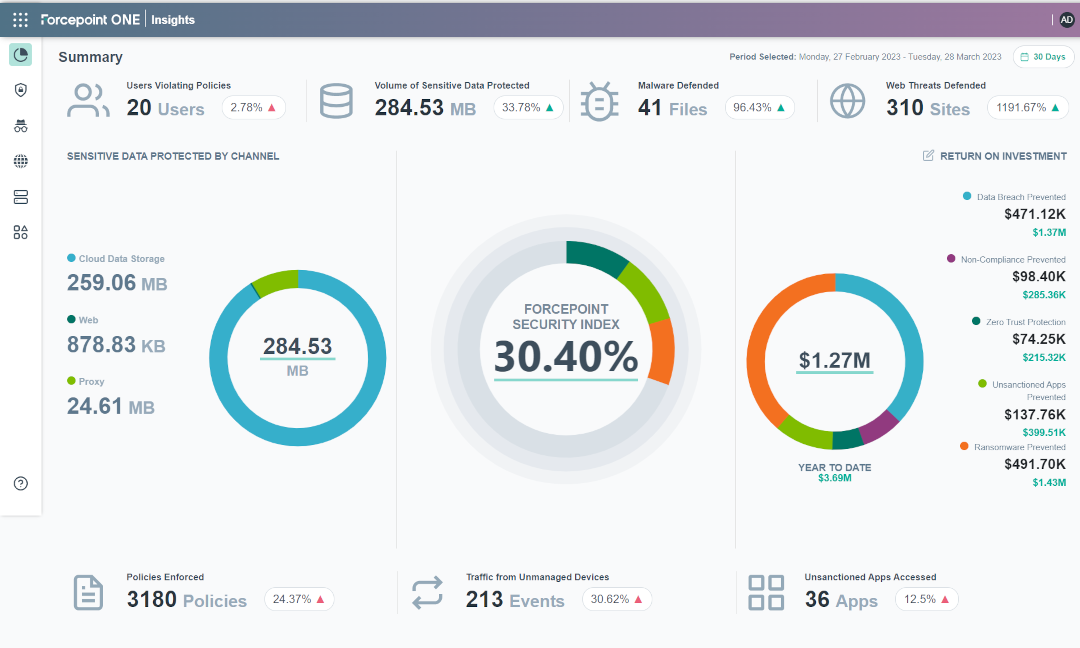The width and height of the screenshot is (1080, 648).
Task: Open the shield lock sidebar section
Action: coord(20,90)
